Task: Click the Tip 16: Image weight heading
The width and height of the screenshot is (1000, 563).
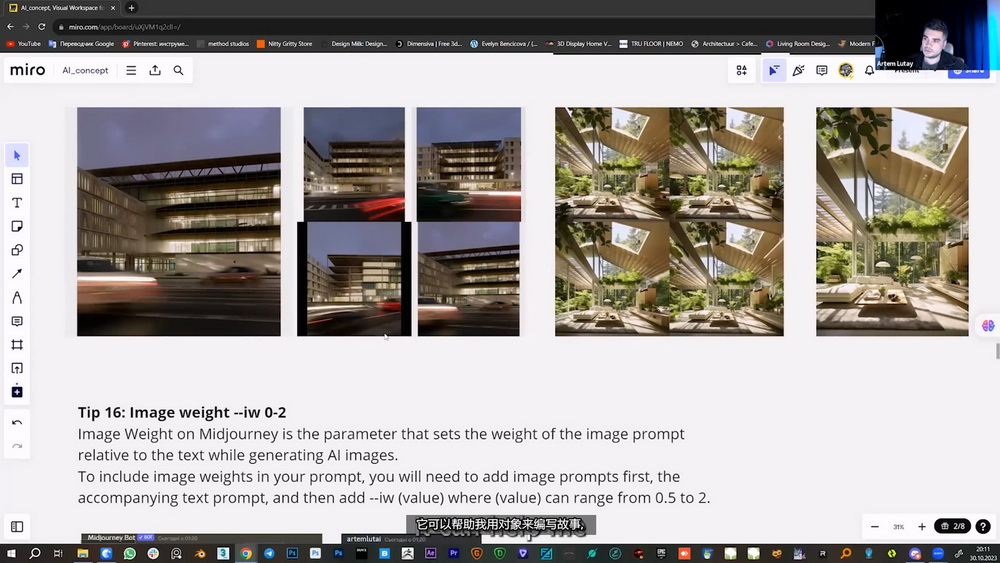Action: 182,413
